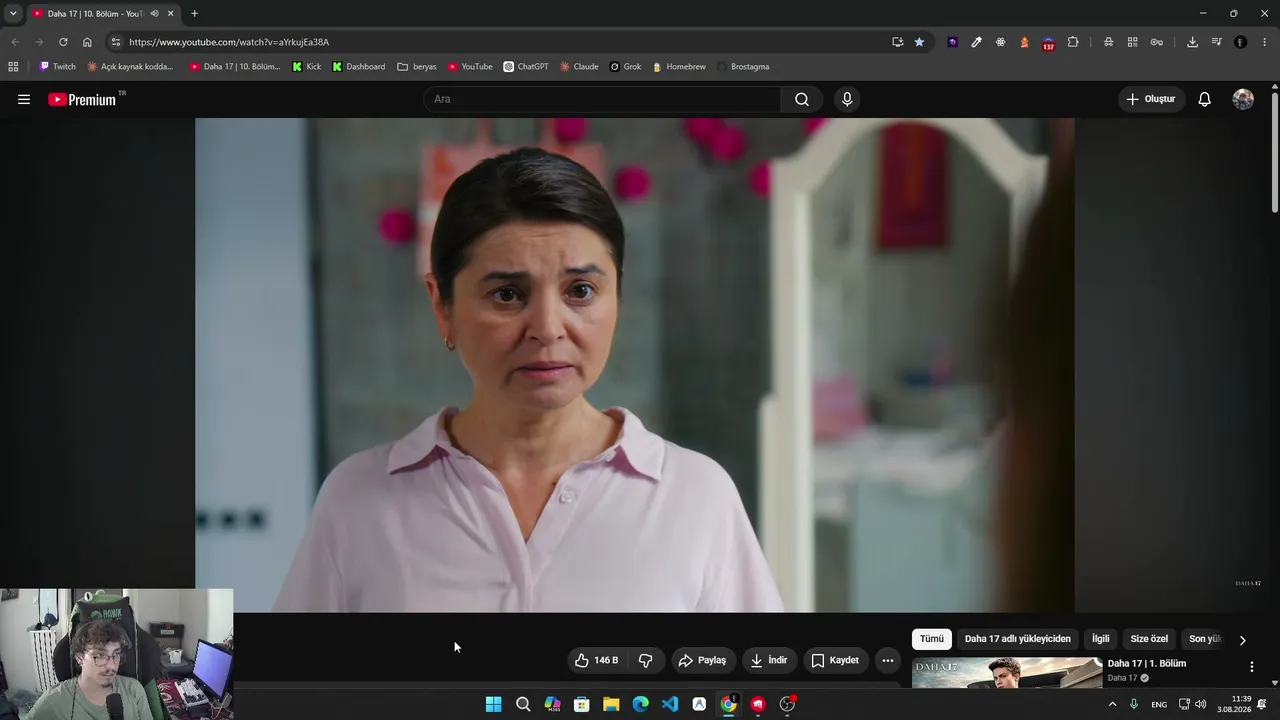Dislike the video

[645, 660]
